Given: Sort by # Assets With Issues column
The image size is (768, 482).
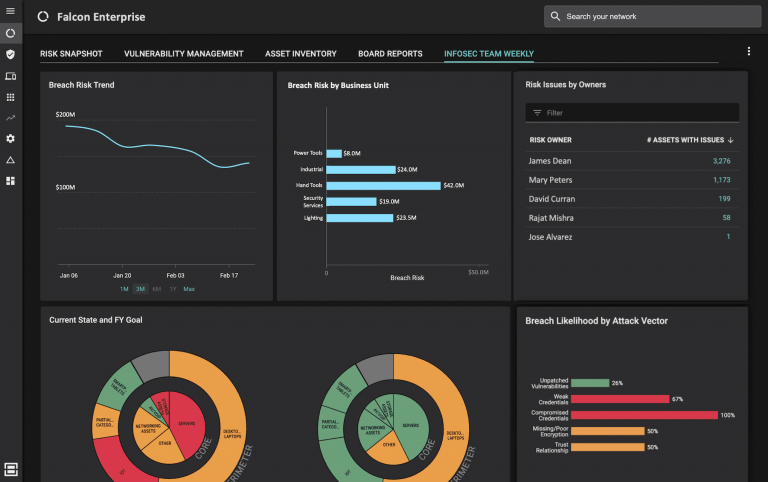Looking at the screenshot, I should pos(690,140).
